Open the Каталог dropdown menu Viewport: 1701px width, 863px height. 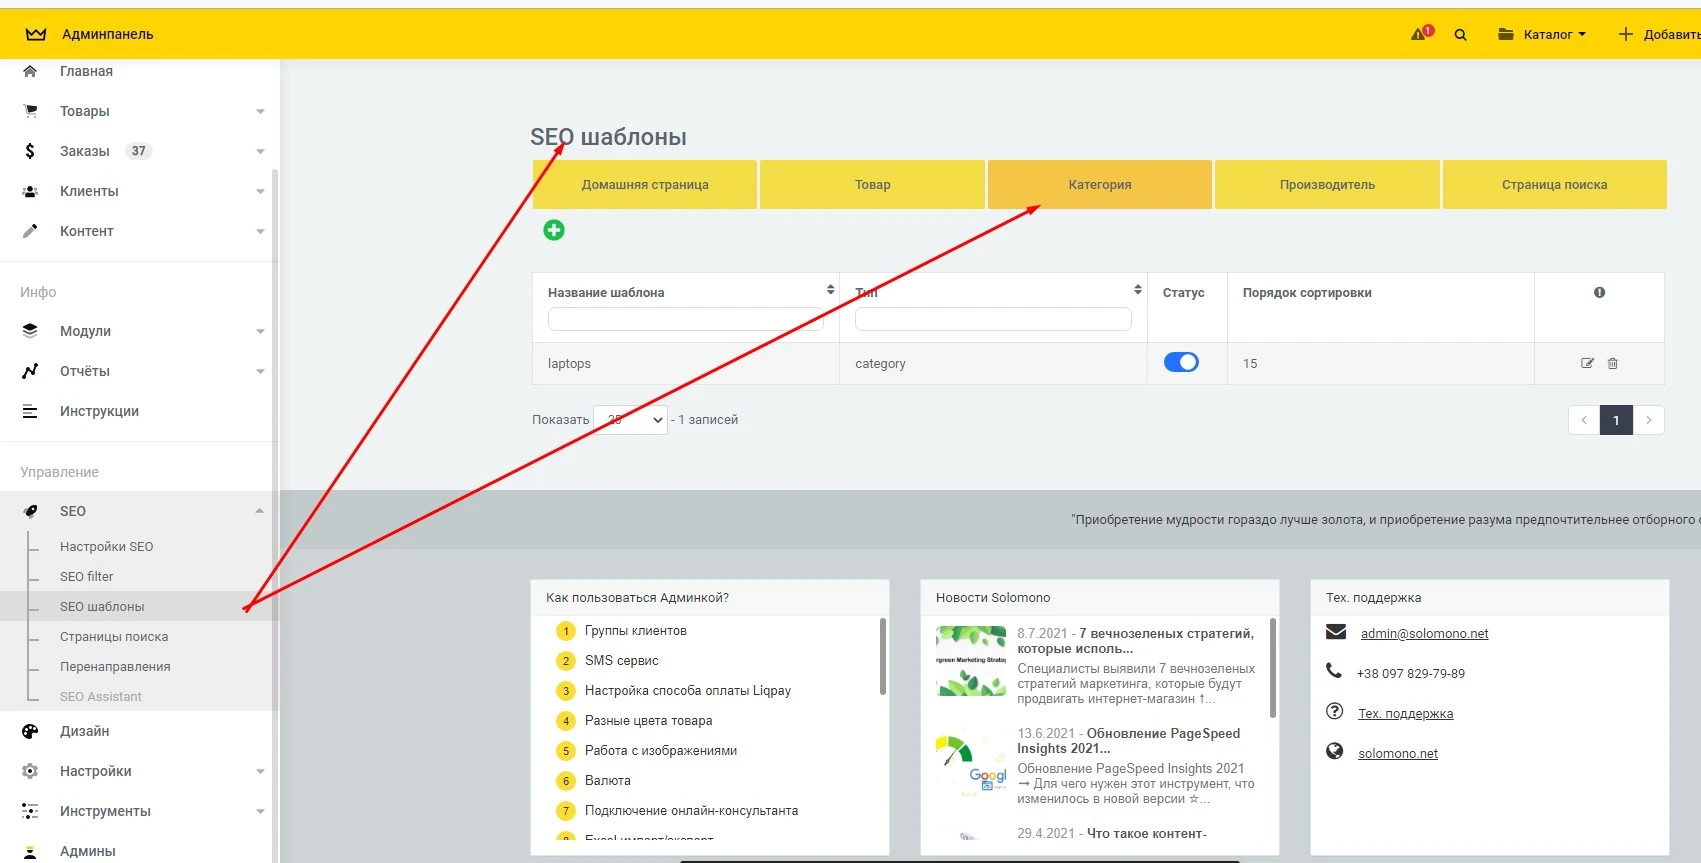[x=1542, y=34]
